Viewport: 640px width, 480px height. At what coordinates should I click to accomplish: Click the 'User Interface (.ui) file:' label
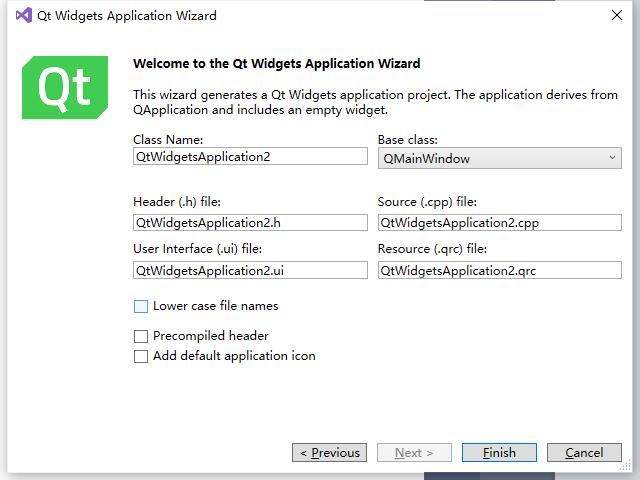(x=198, y=249)
